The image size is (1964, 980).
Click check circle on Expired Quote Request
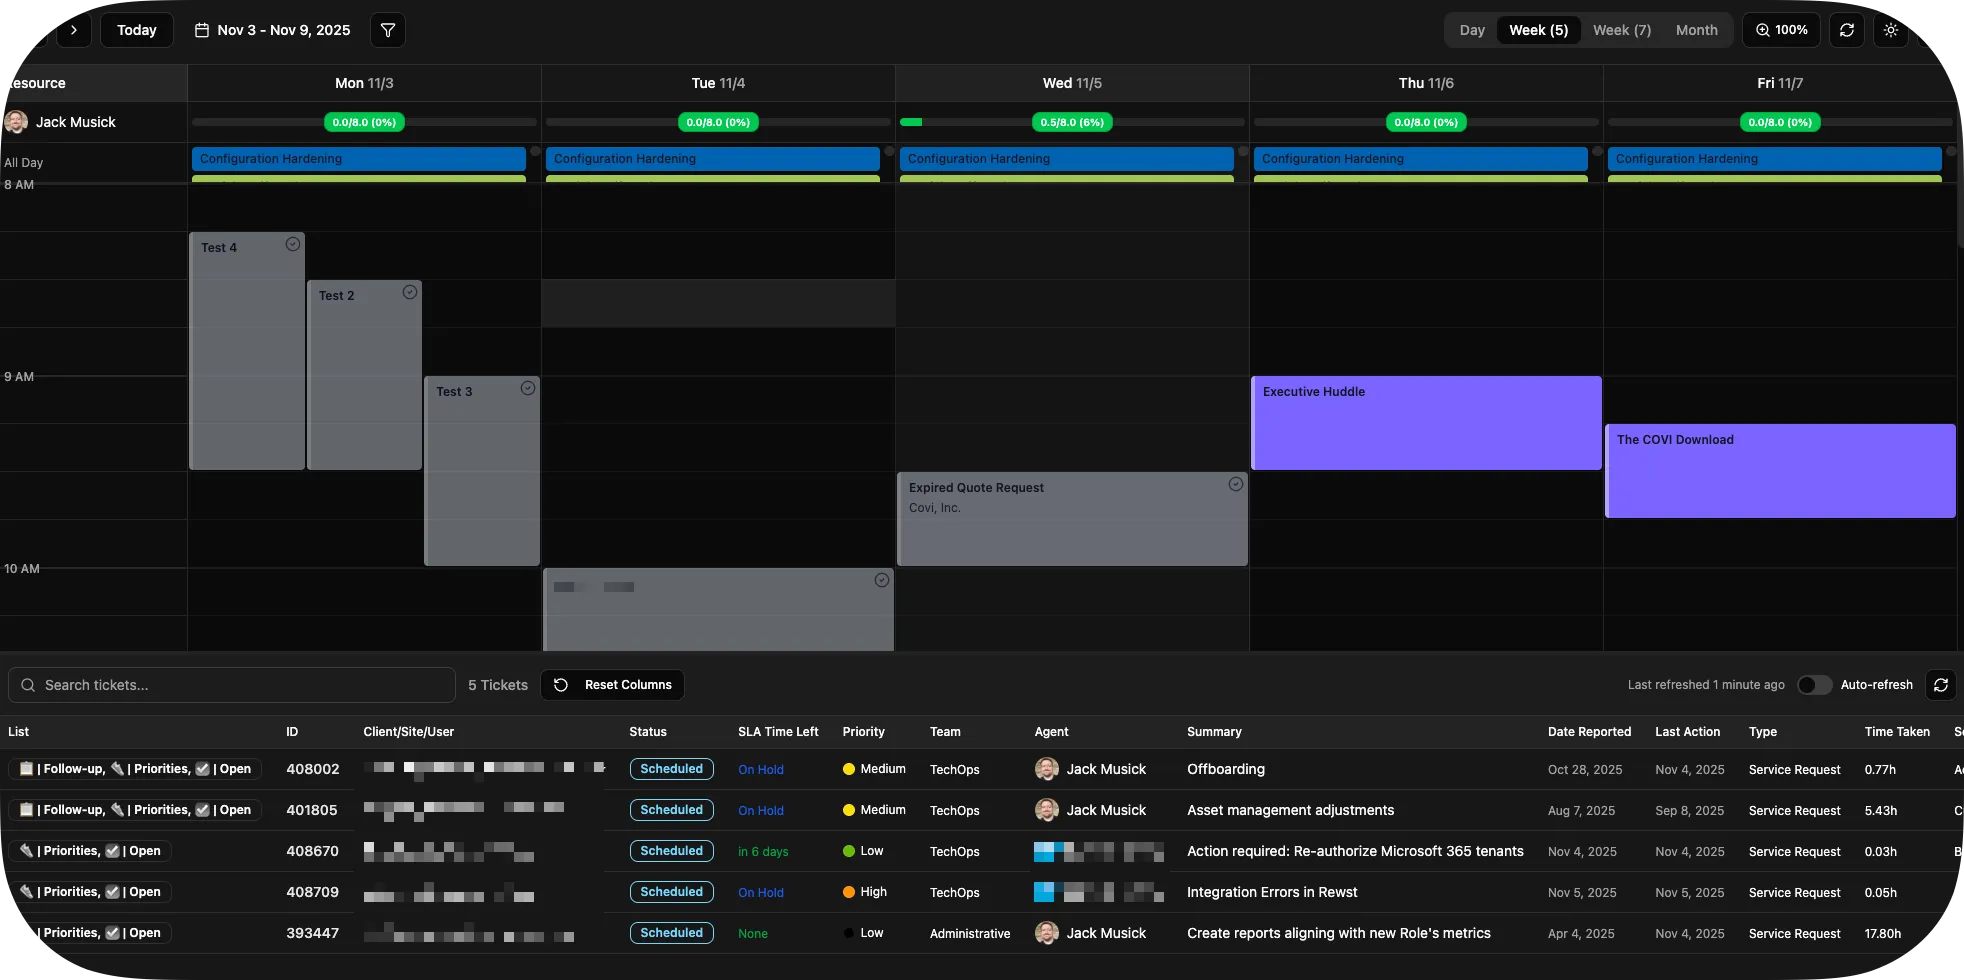coord(1236,484)
